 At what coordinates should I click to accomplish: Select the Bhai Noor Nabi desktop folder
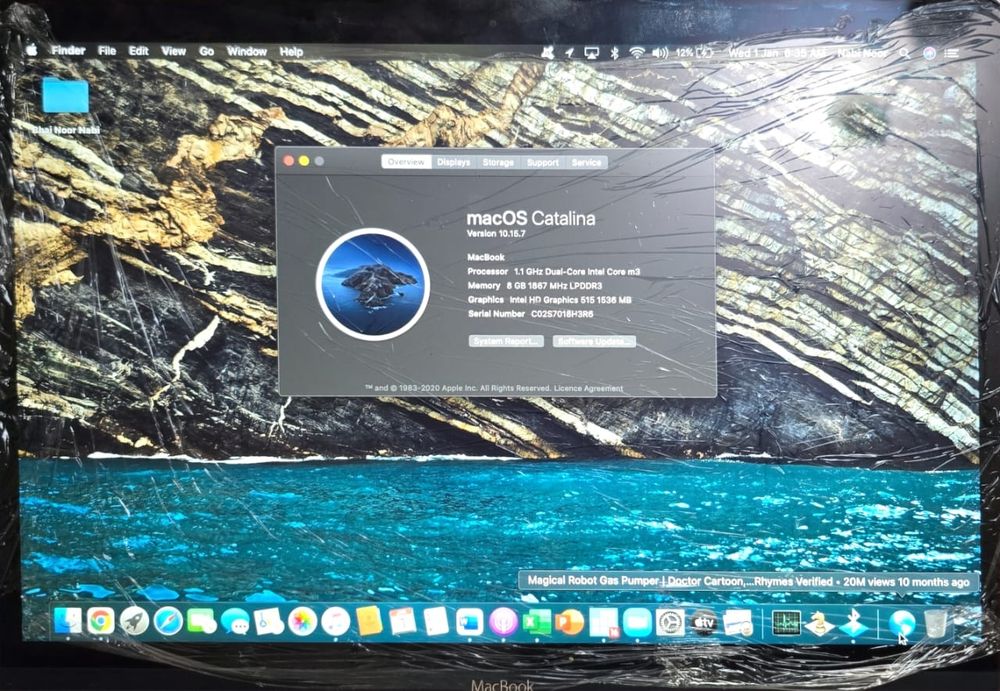[66, 106]
